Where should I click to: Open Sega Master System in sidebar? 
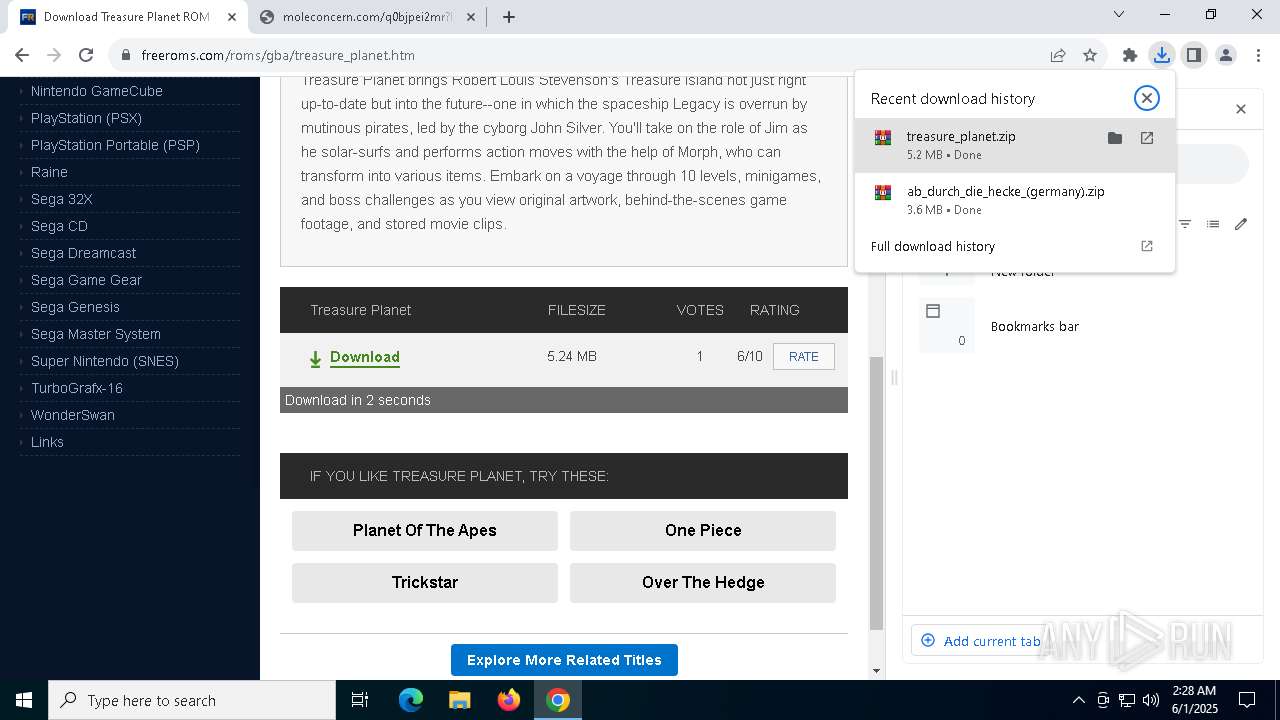pos(95,334)
